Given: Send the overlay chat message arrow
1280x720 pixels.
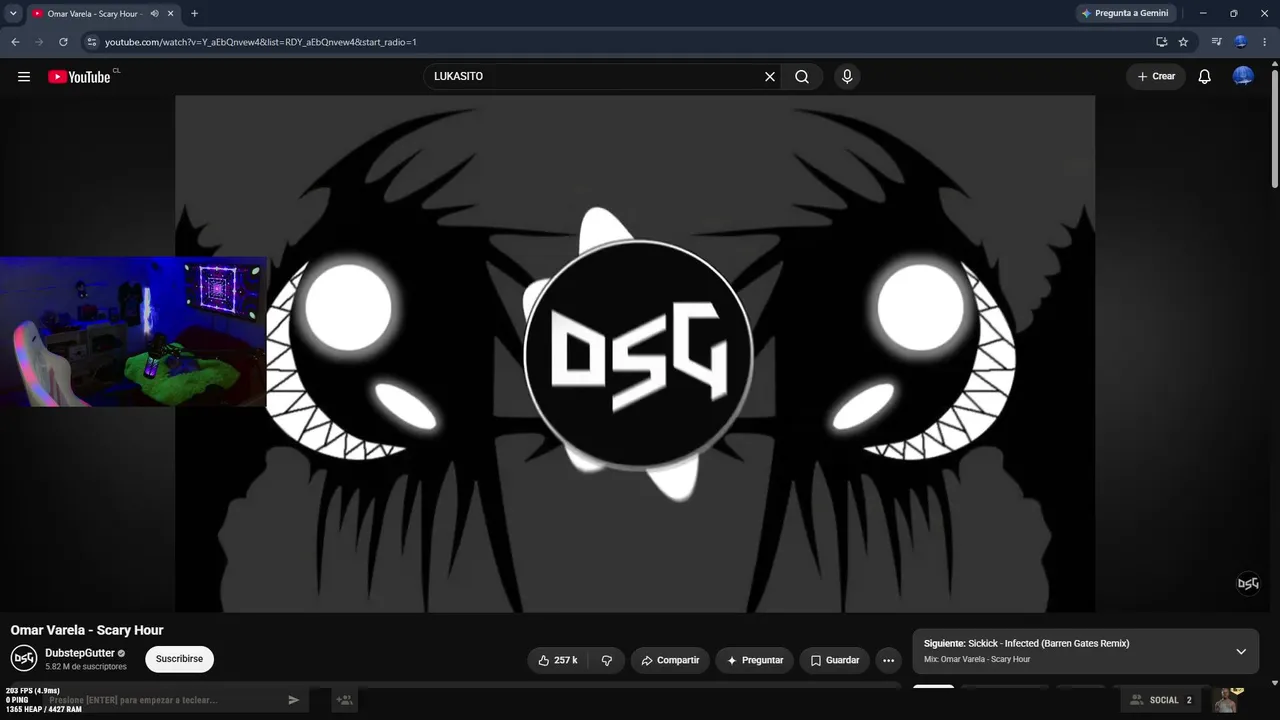Looking at the screenshot, I should (293, 700).
